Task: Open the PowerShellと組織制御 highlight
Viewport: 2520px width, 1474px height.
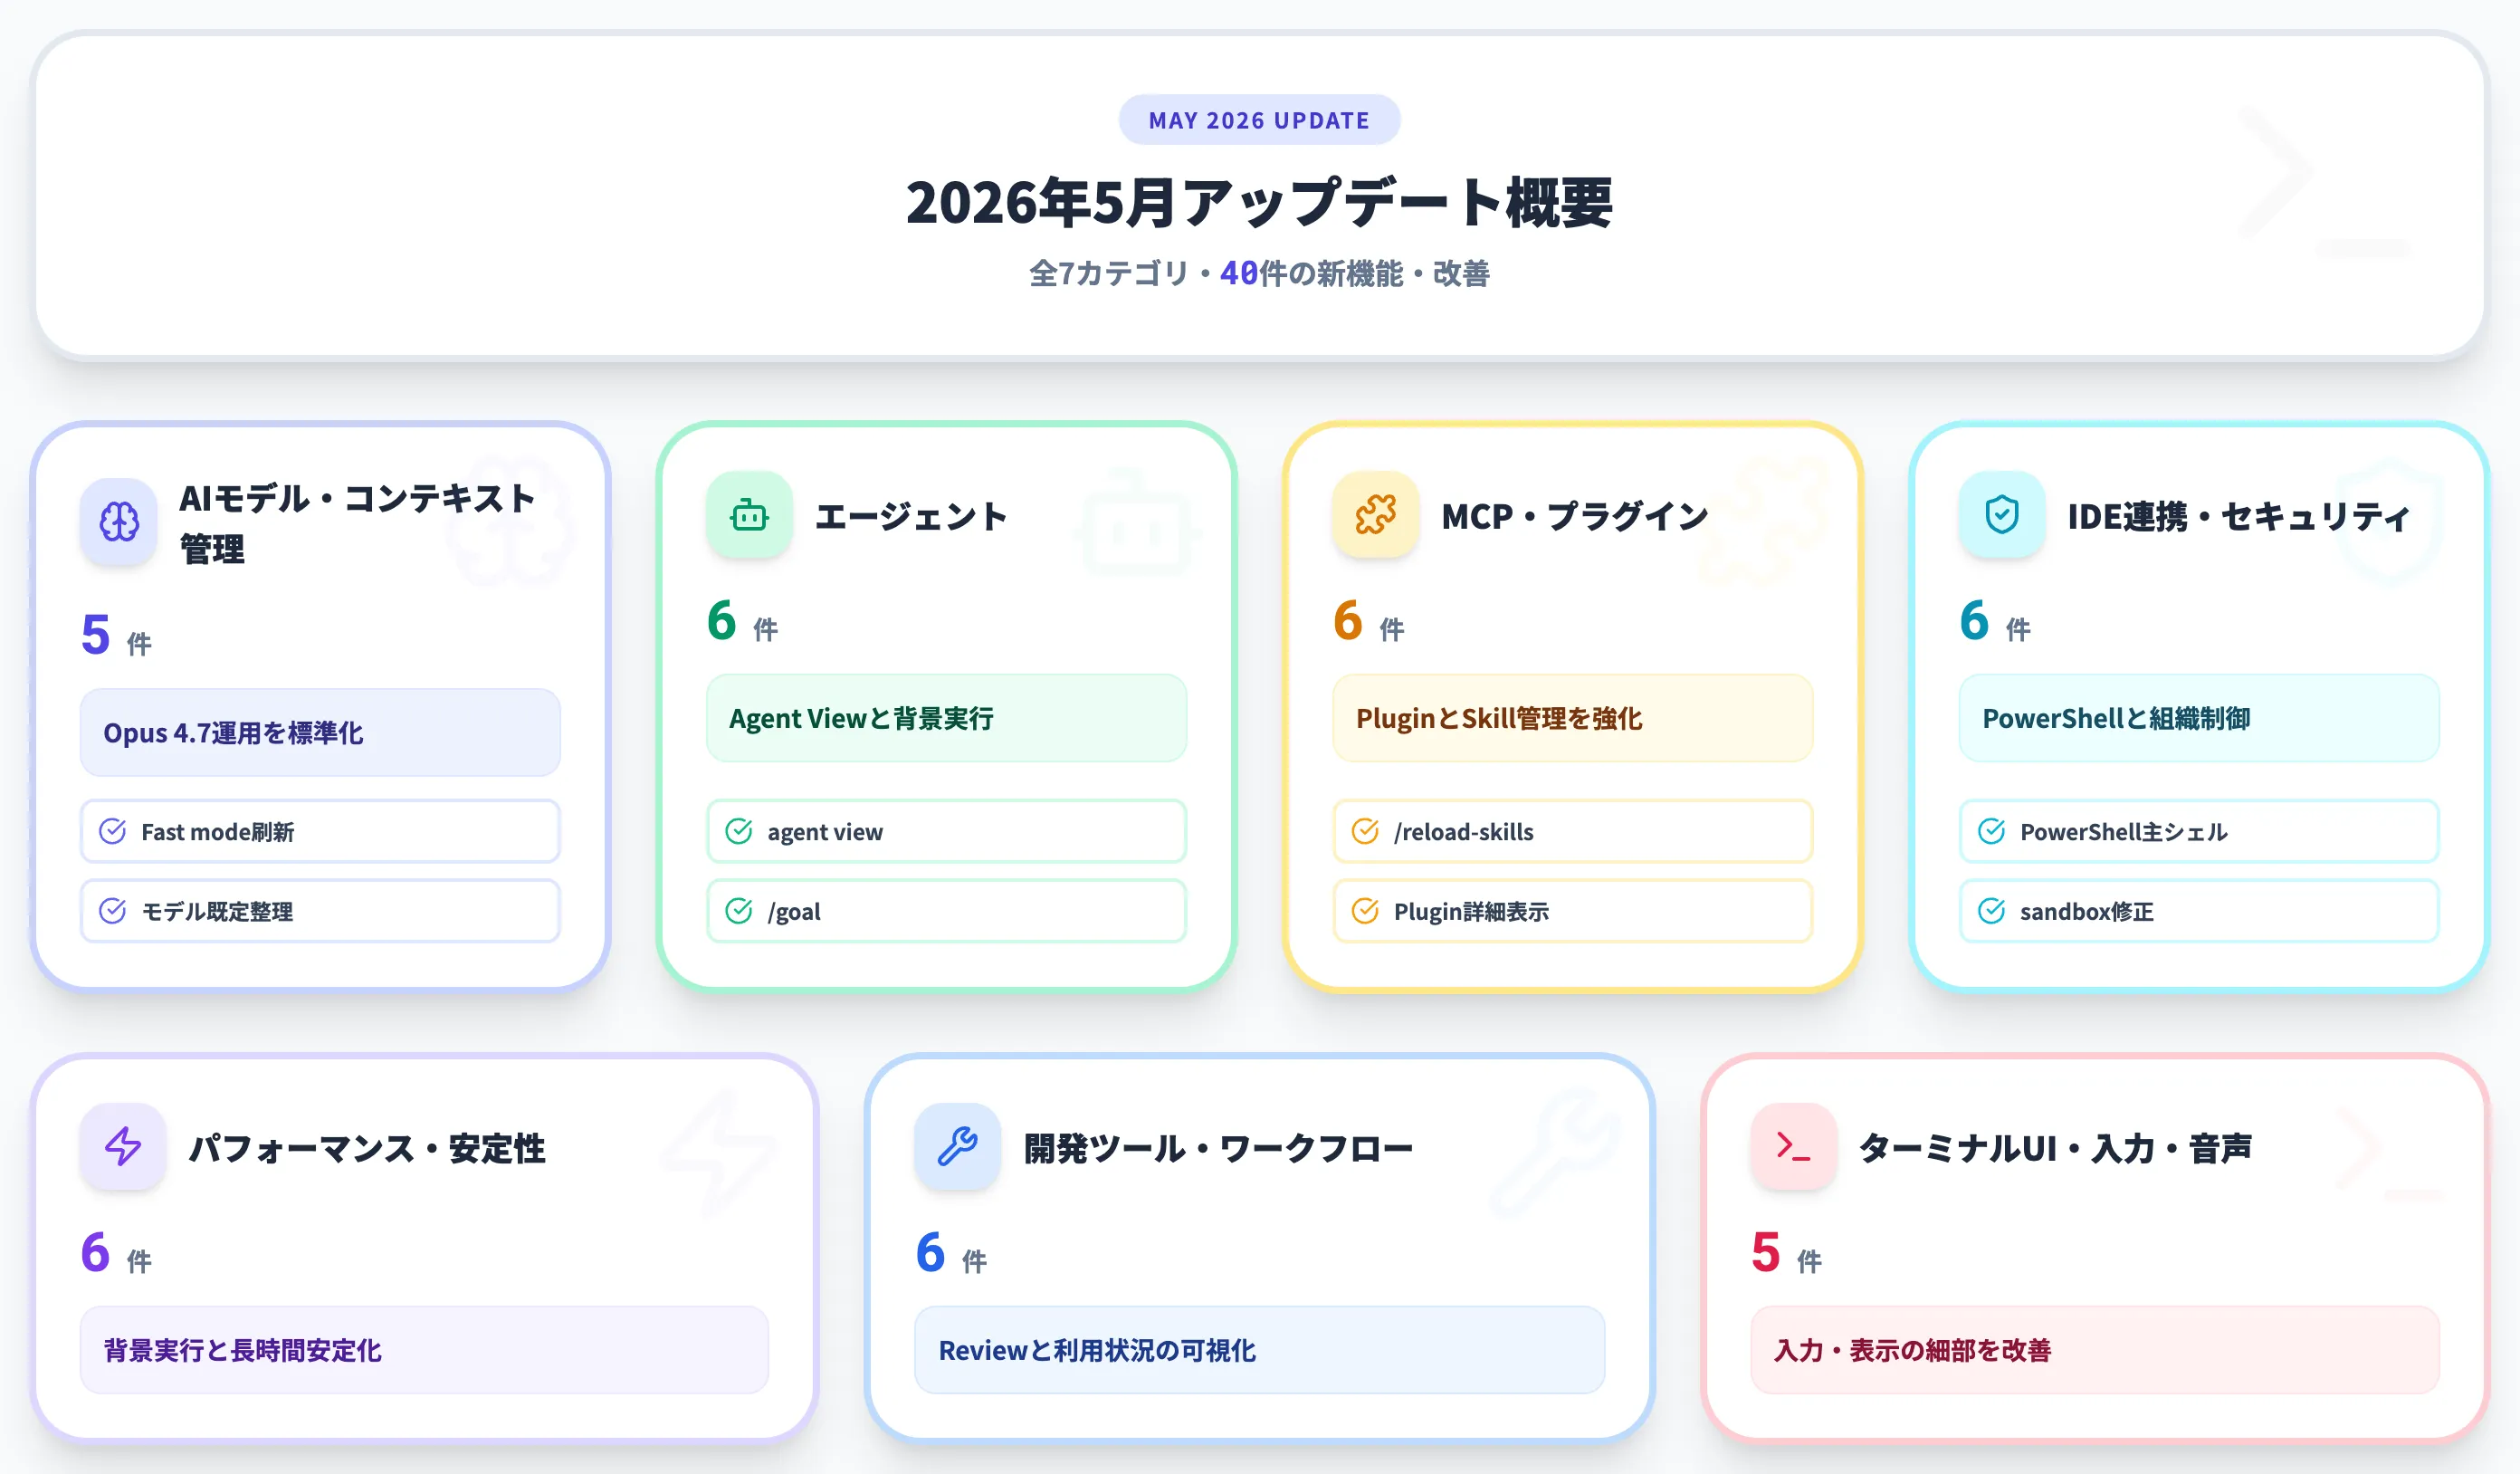Action: click(x=2199, y=718)
